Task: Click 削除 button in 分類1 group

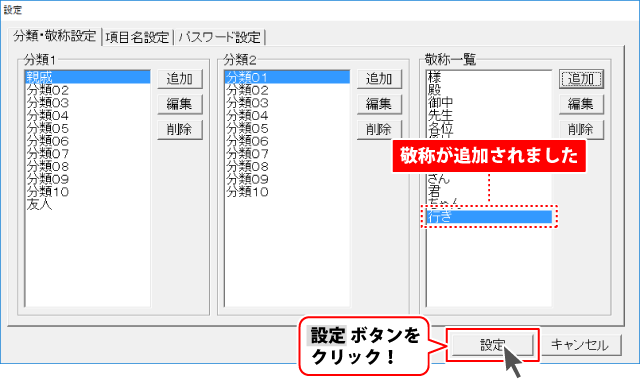Action: pyautogui.click(x=180, y=130)
